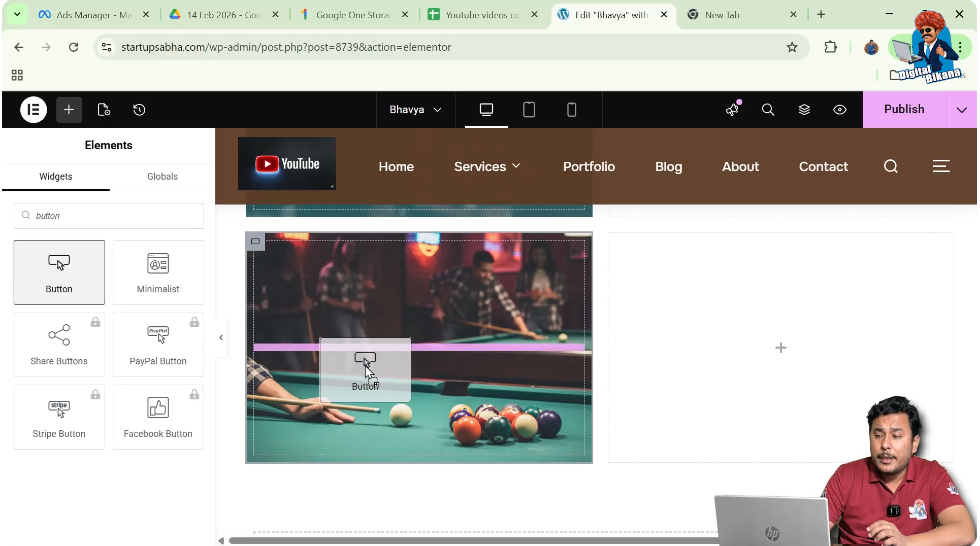
Task: Open the Elementor logo menu
Action: coord(34,110)
